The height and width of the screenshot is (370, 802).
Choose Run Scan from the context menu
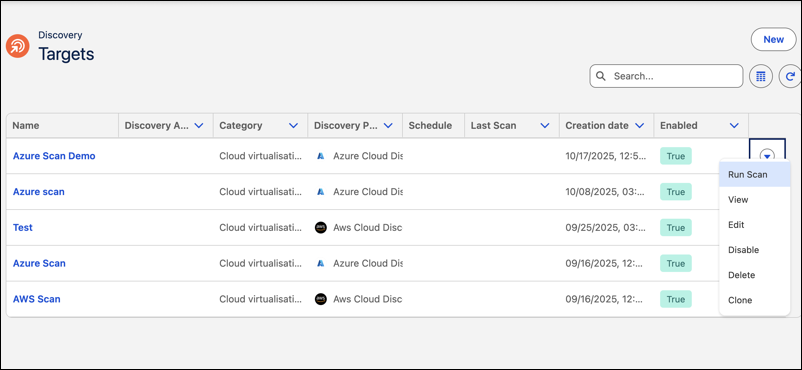pyautogui.click(x=754, y=175)
